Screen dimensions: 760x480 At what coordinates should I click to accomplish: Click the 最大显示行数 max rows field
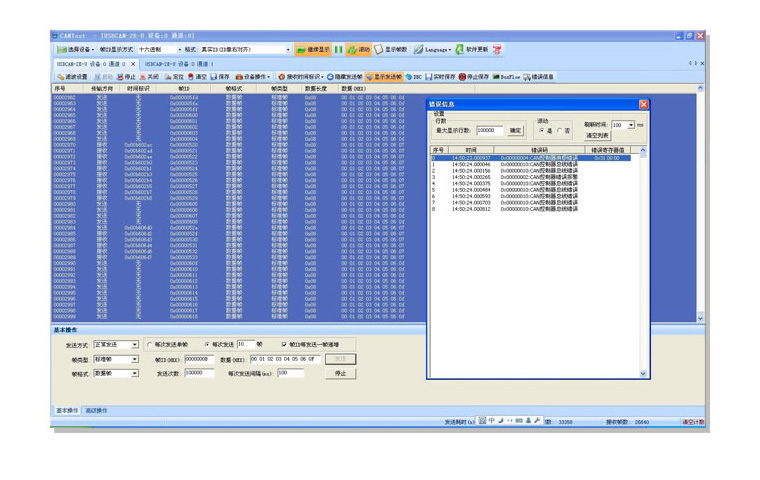coord(490,130)
